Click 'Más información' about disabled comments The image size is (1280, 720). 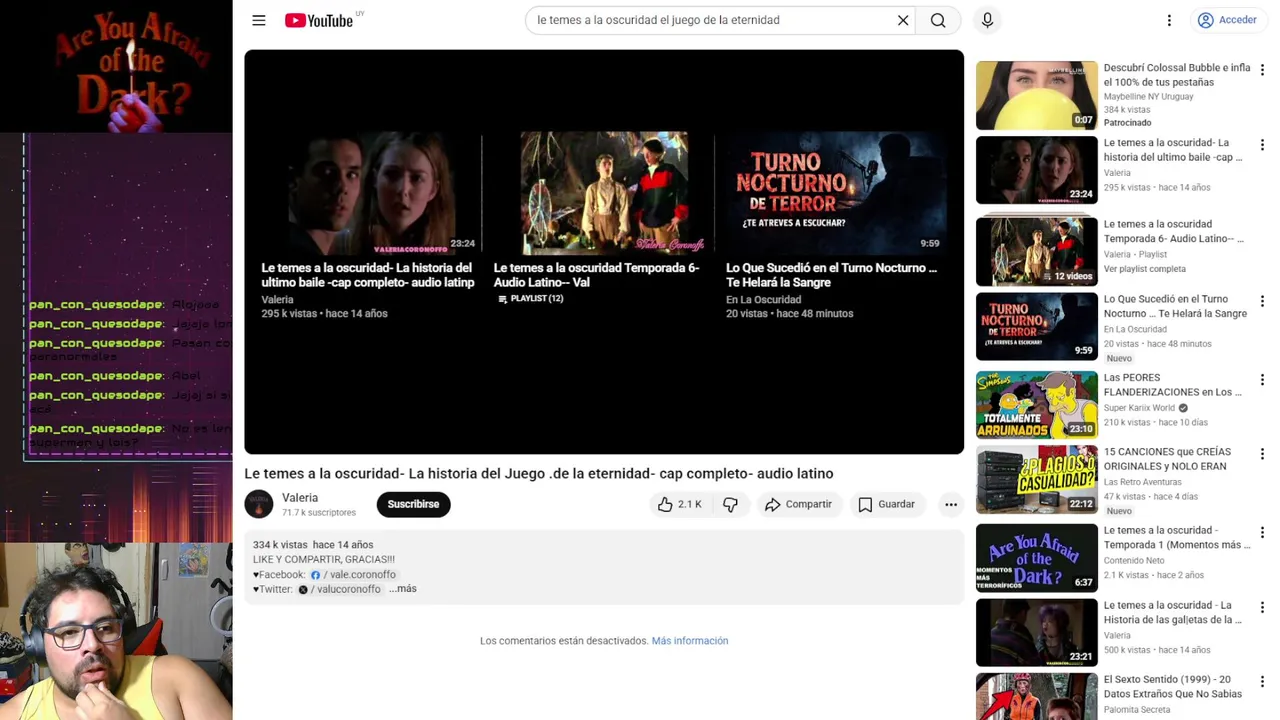[x=690, y=641]
